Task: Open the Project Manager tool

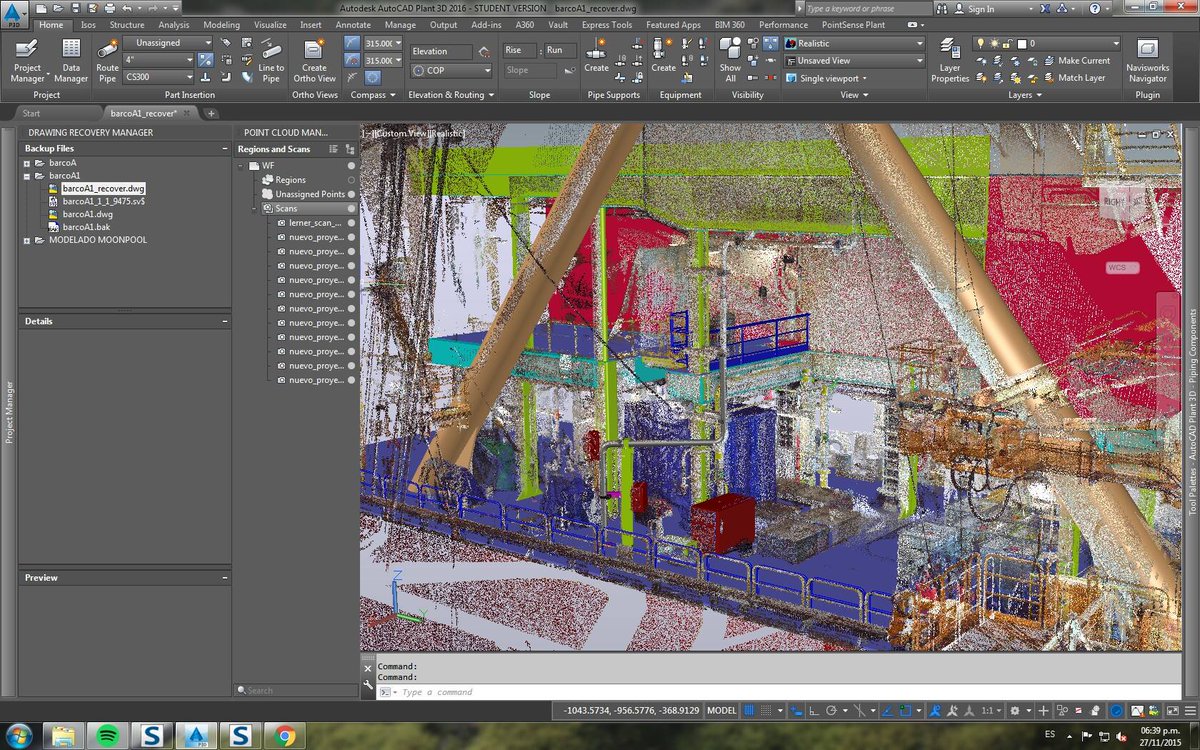Action: (x=27, y=61)
